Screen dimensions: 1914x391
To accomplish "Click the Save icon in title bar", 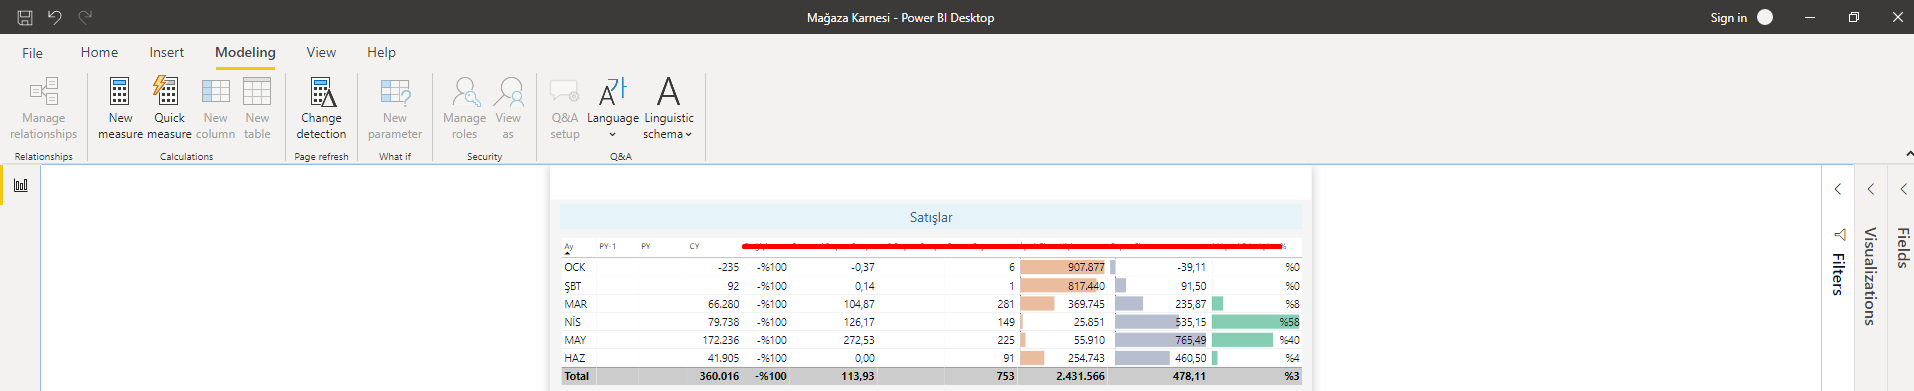I will [25, 17].
